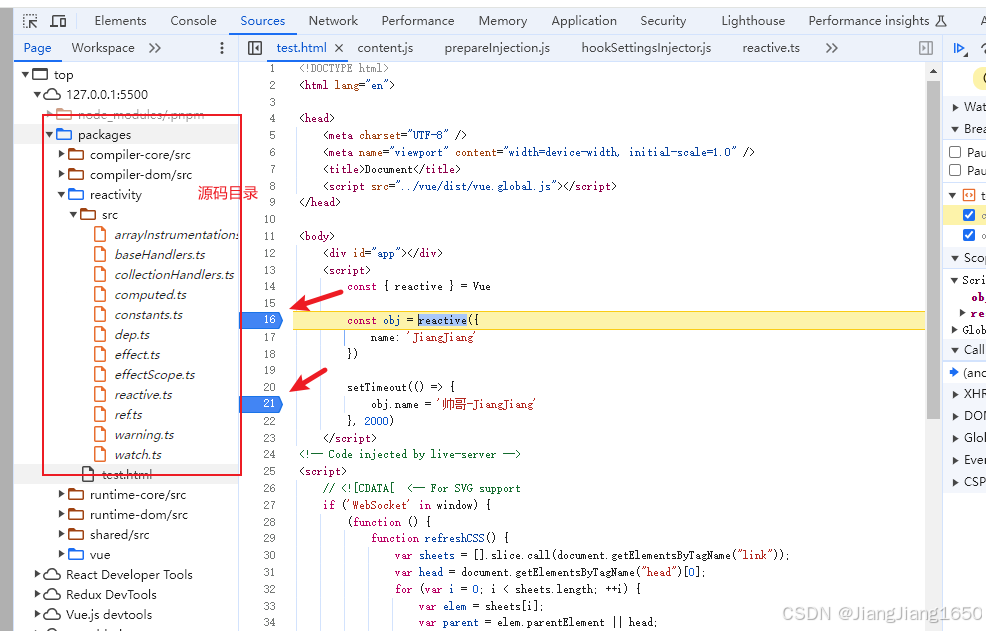Open arrayInstrumentations file in tree
The height and width of the screenshot is (631, 986).
176,235
